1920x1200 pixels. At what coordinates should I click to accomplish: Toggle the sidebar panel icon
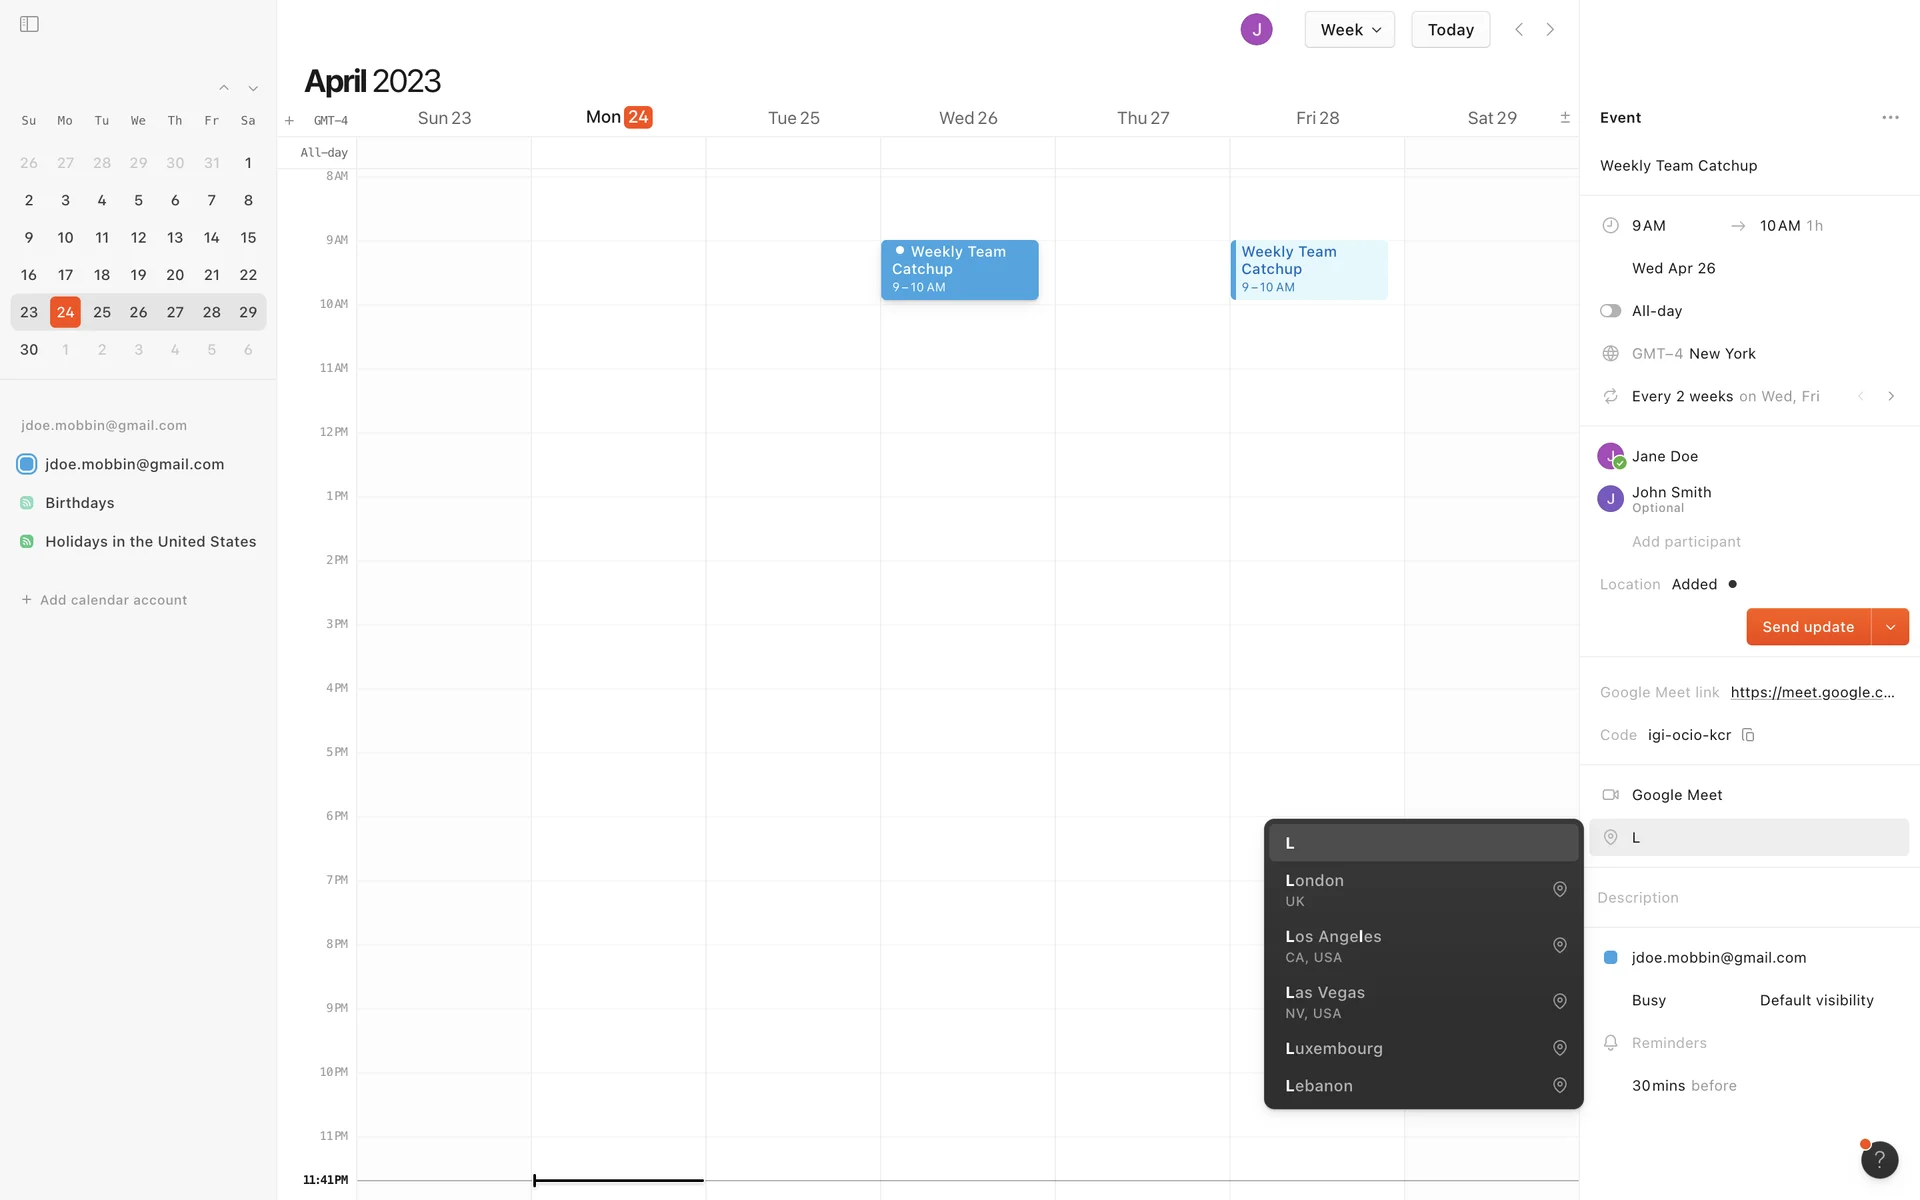[x=29, y=24]
